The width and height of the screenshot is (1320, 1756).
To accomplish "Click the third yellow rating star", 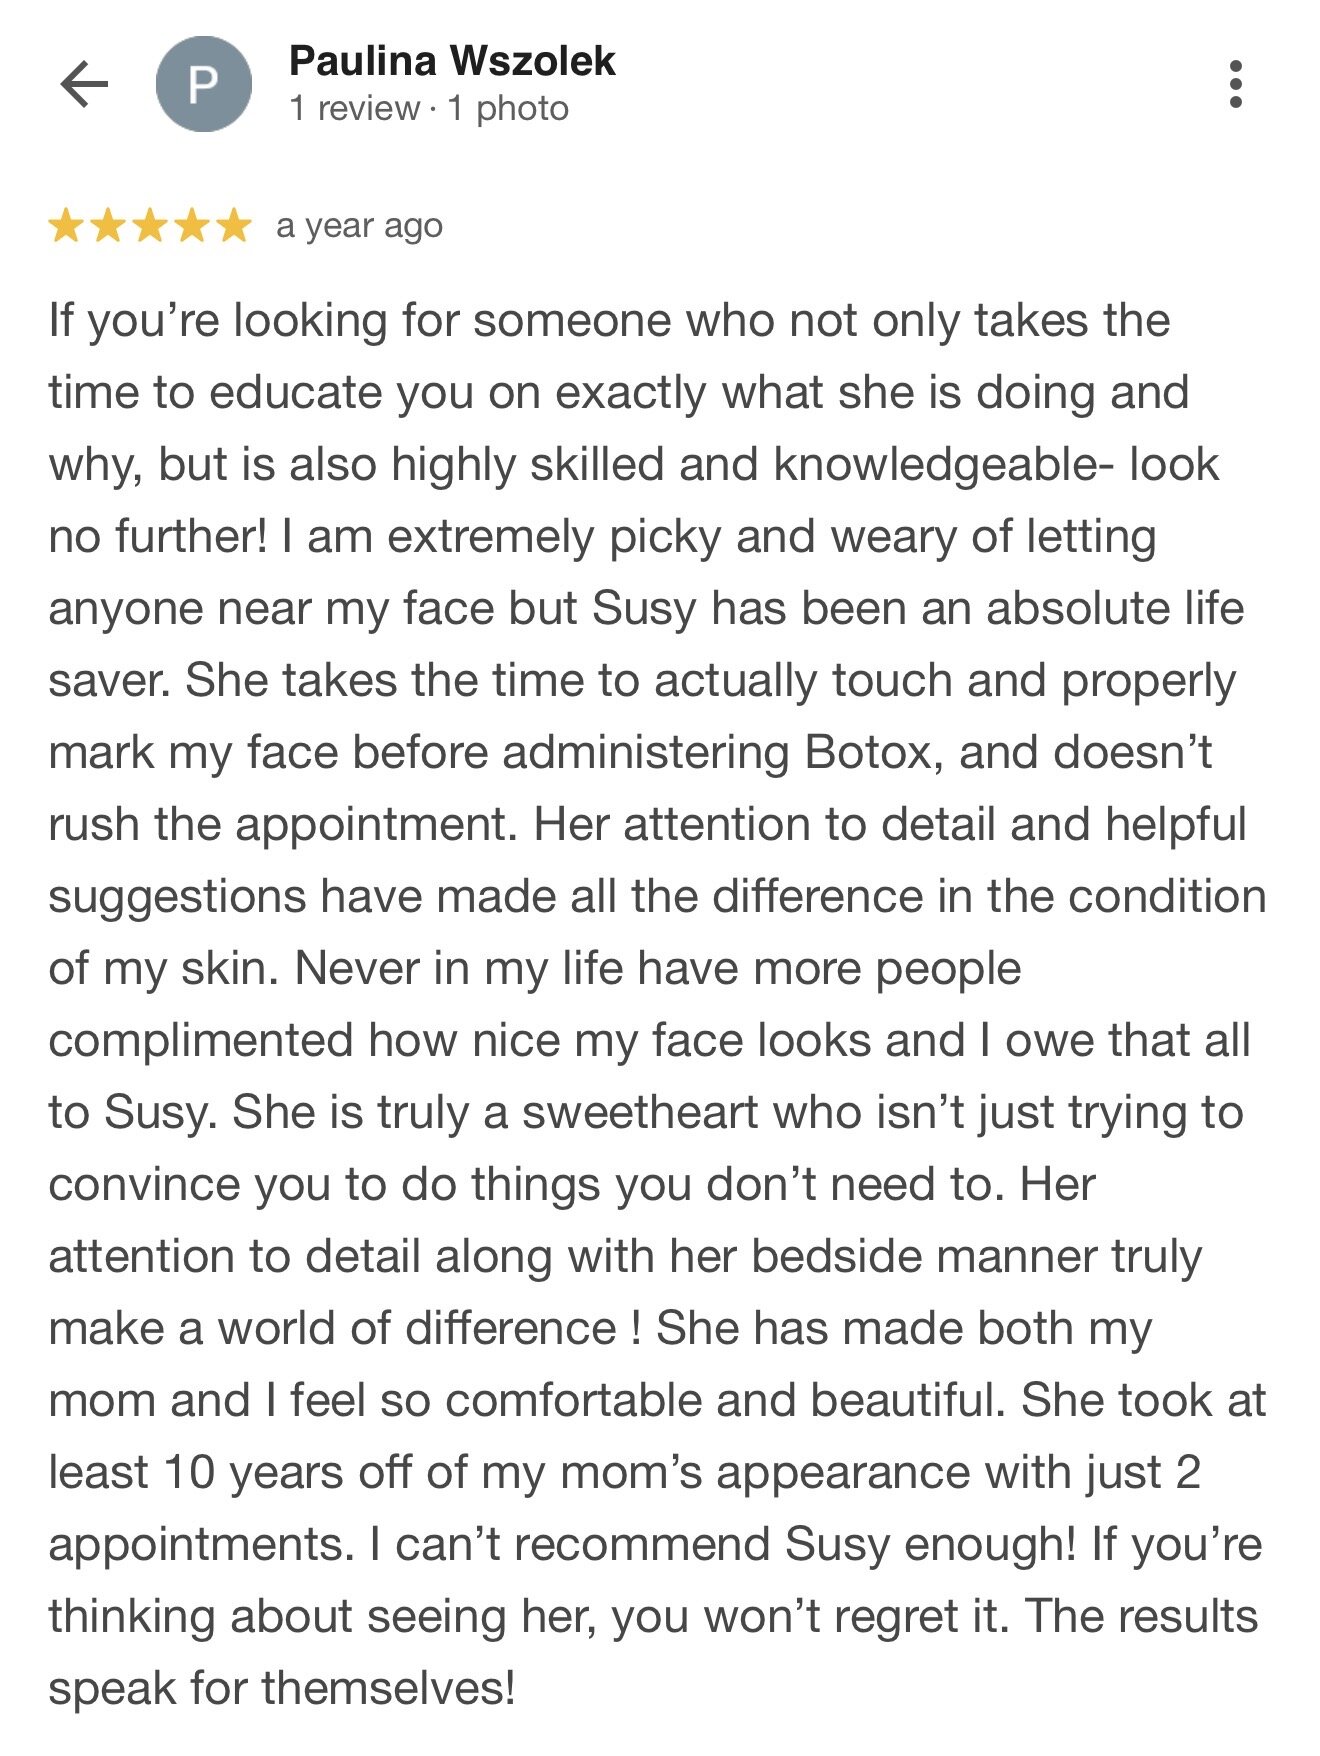I will click(x=150, y=226).
